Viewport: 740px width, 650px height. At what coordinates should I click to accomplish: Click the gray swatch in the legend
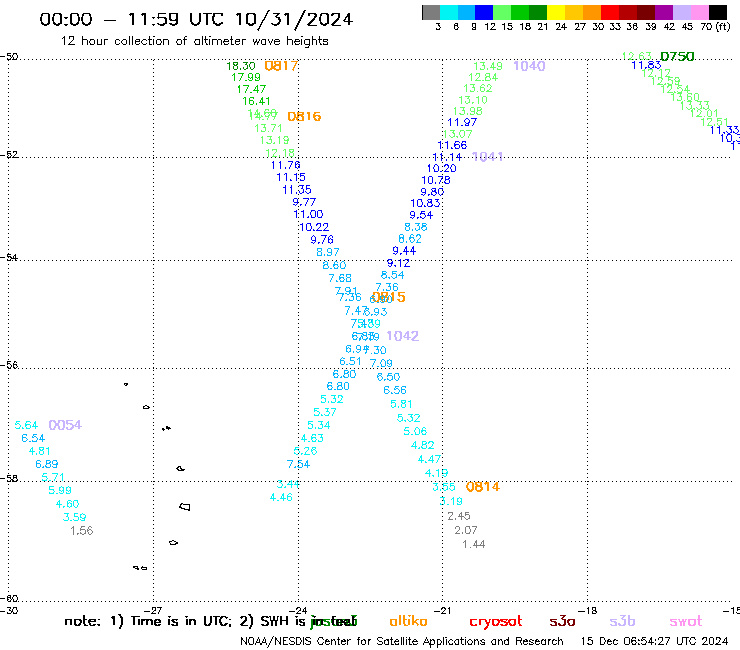431,12
